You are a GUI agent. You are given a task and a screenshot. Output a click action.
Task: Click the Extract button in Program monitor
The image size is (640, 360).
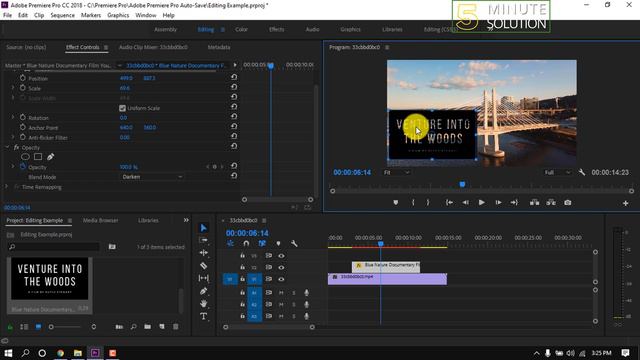tap(551, 202)
